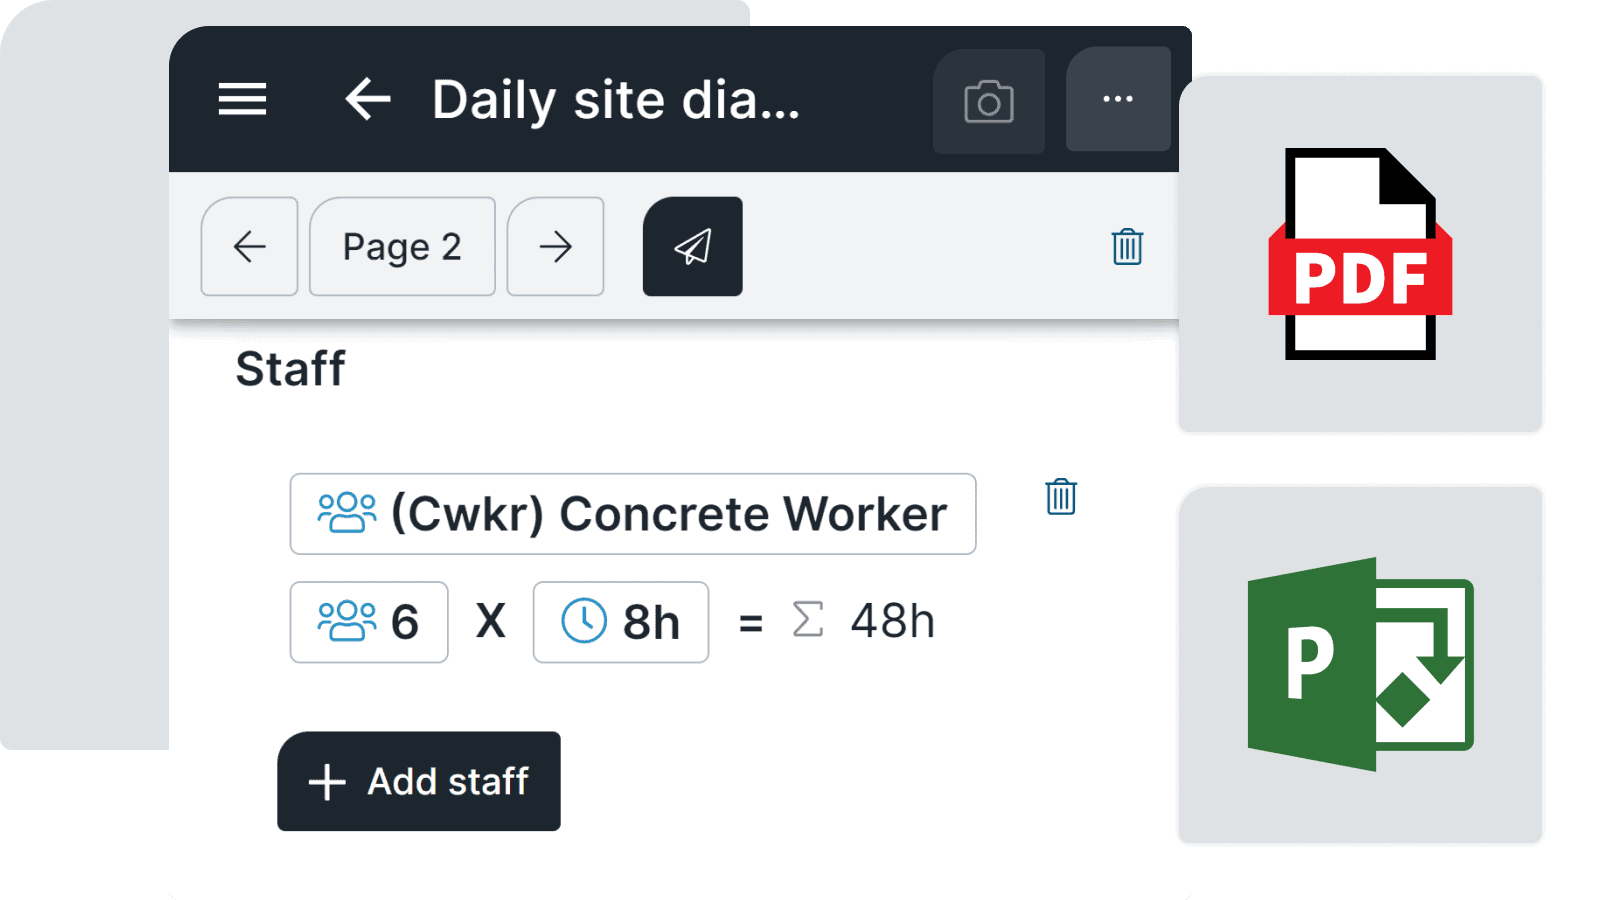Select the Staff section heading
The height and width of the screenshot is (900, 1600).
pos(290,369)
